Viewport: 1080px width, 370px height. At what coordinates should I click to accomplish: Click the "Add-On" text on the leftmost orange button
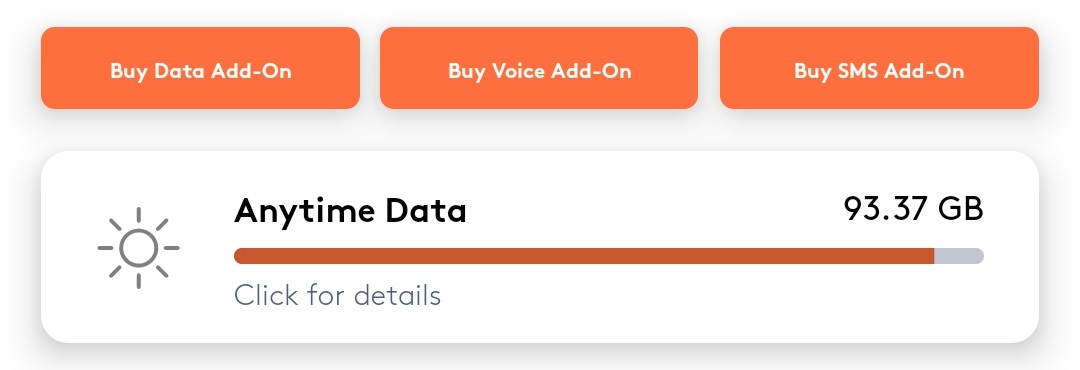[251, 71]
